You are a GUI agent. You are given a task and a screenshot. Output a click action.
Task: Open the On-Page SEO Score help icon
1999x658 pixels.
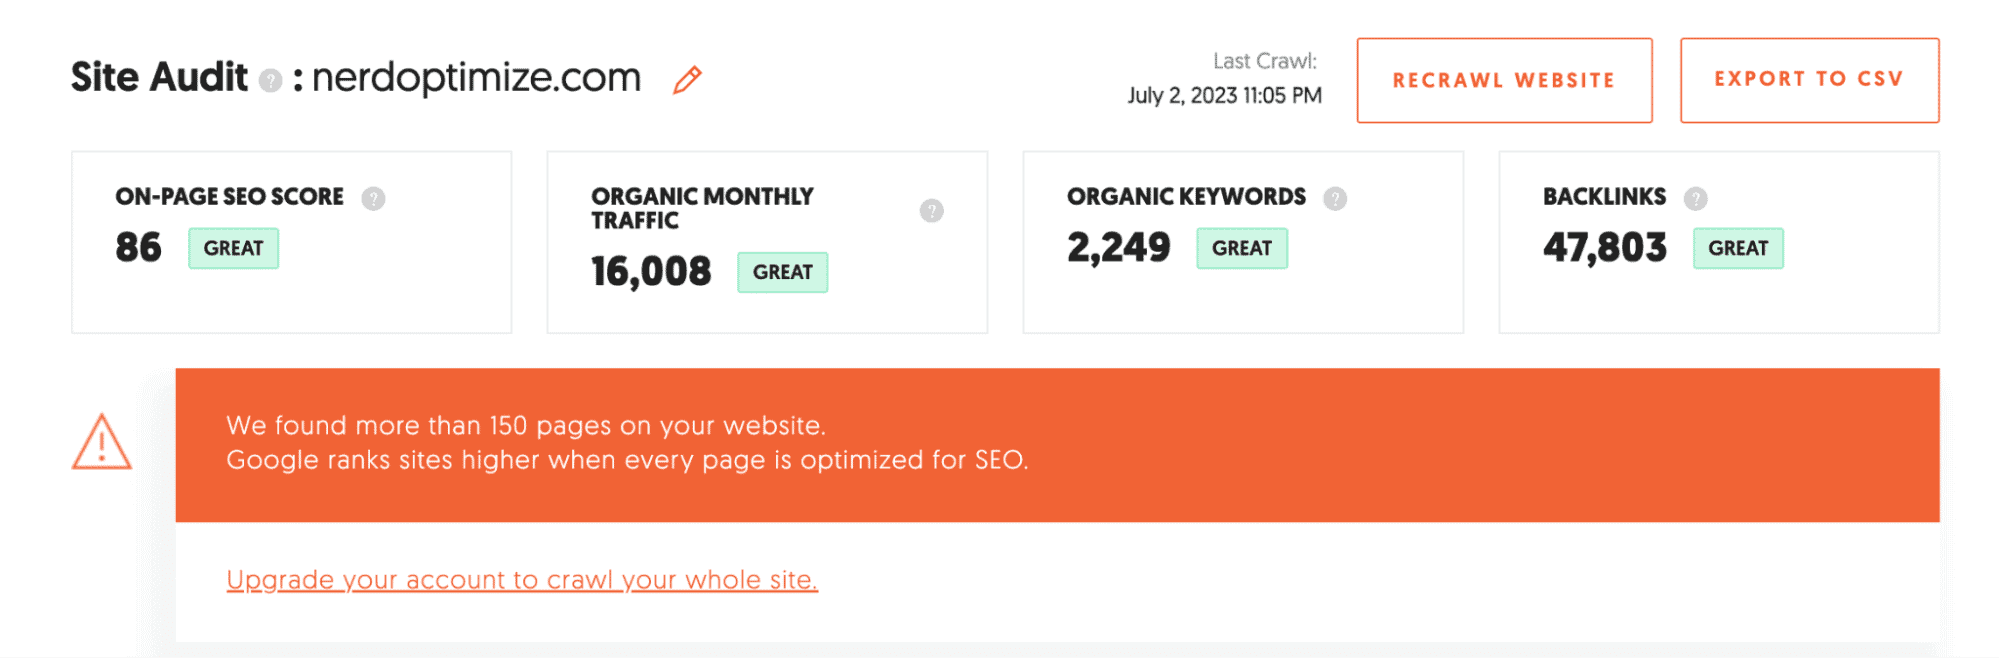pyautogui.click(x=372, y=198)
